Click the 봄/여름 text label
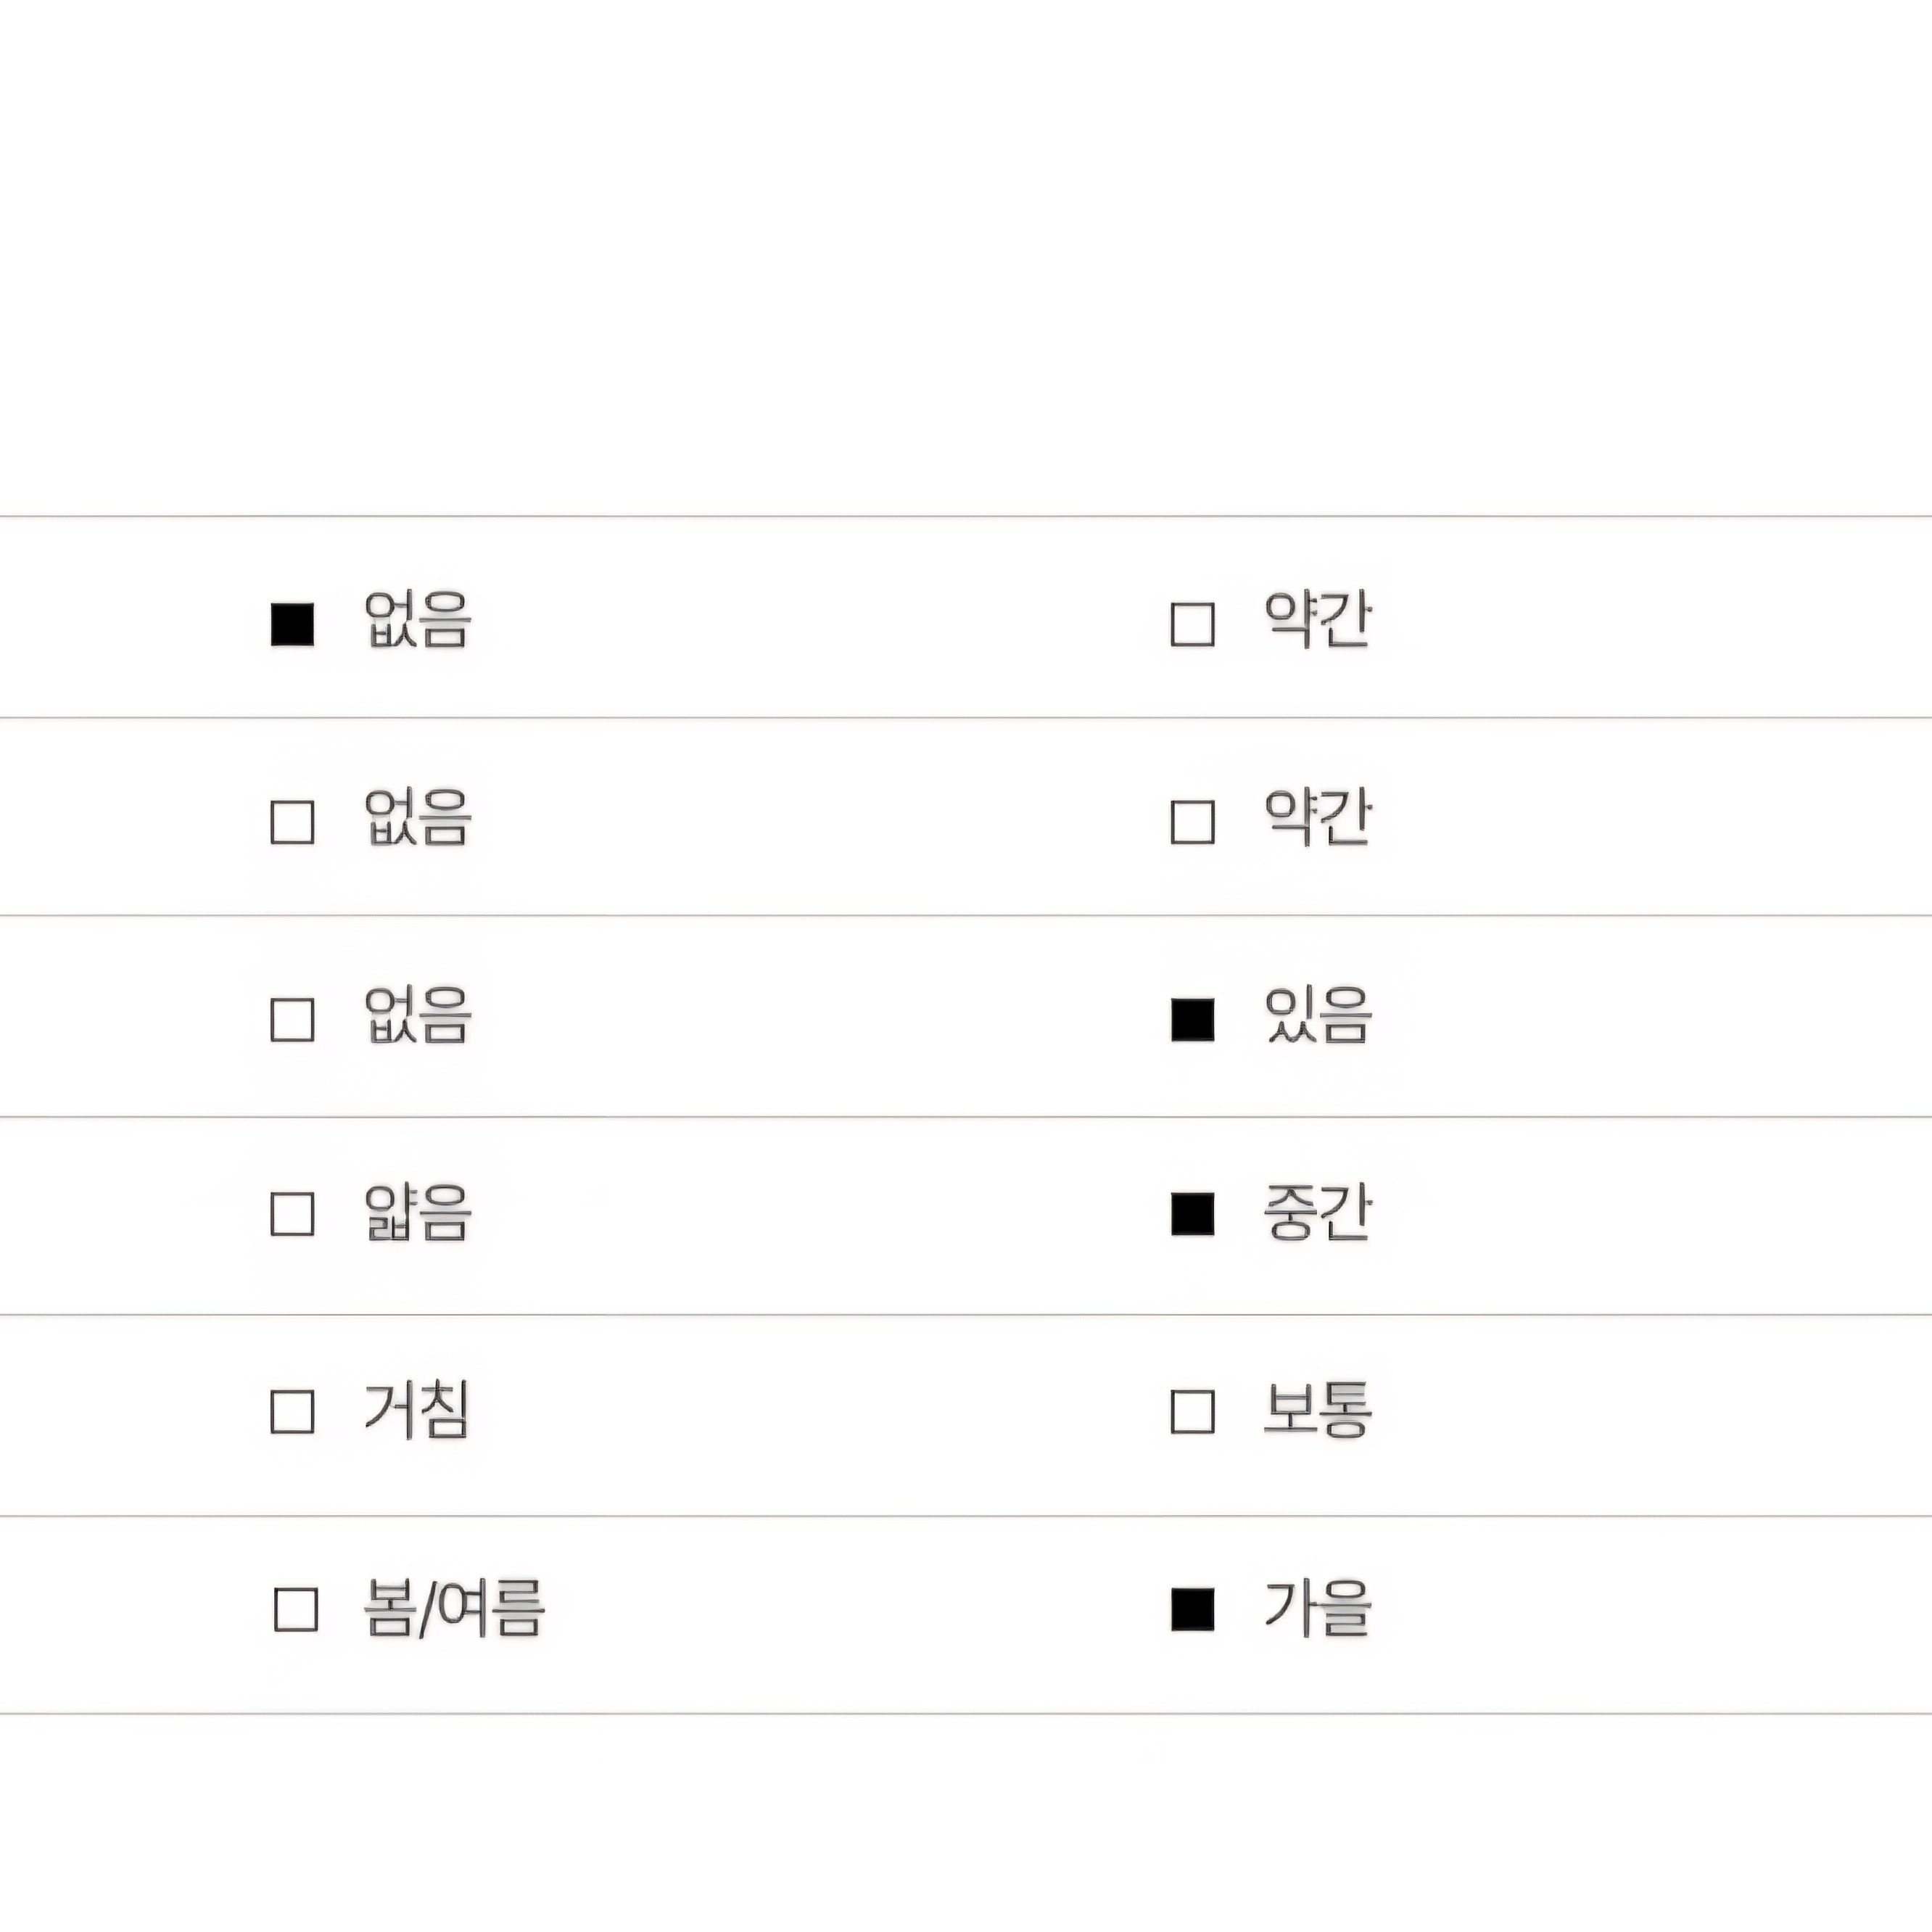This screenshot has width=1932, height=1932. pyautogui.click(x=454, y=1608)
